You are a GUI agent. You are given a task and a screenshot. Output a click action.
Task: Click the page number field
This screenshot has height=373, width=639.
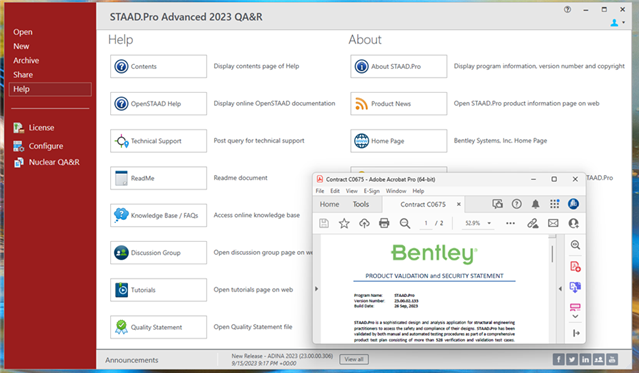pos(426,223)
